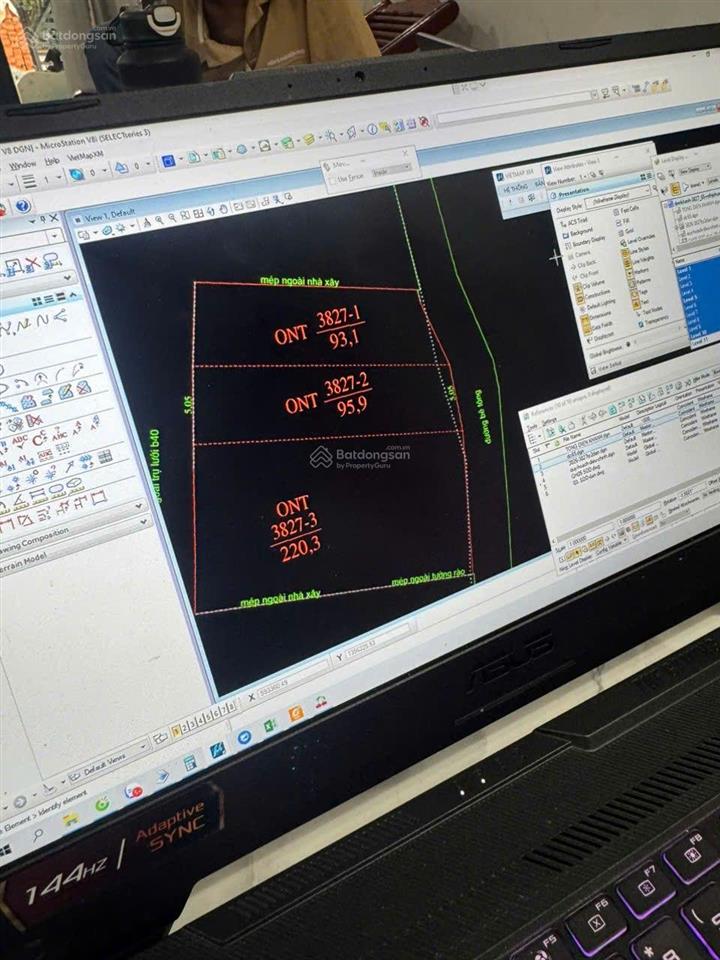Click Zoom Out magnifier in View 1 toolbar
The height and width of the screenshot is (960, 720).
pyautogui.click(x=173, y=218)
